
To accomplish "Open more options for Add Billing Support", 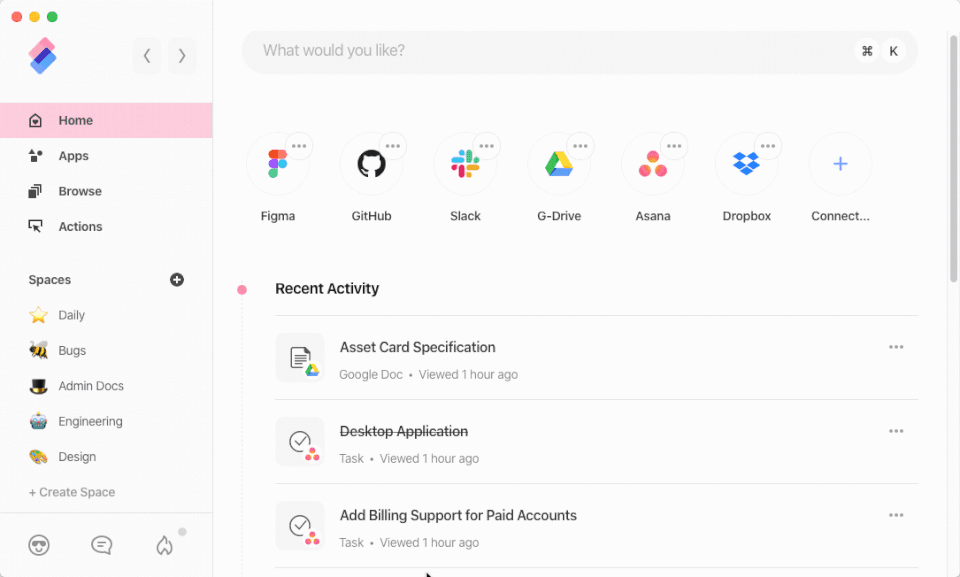I will pyautogui.click(x=896, y=515).
